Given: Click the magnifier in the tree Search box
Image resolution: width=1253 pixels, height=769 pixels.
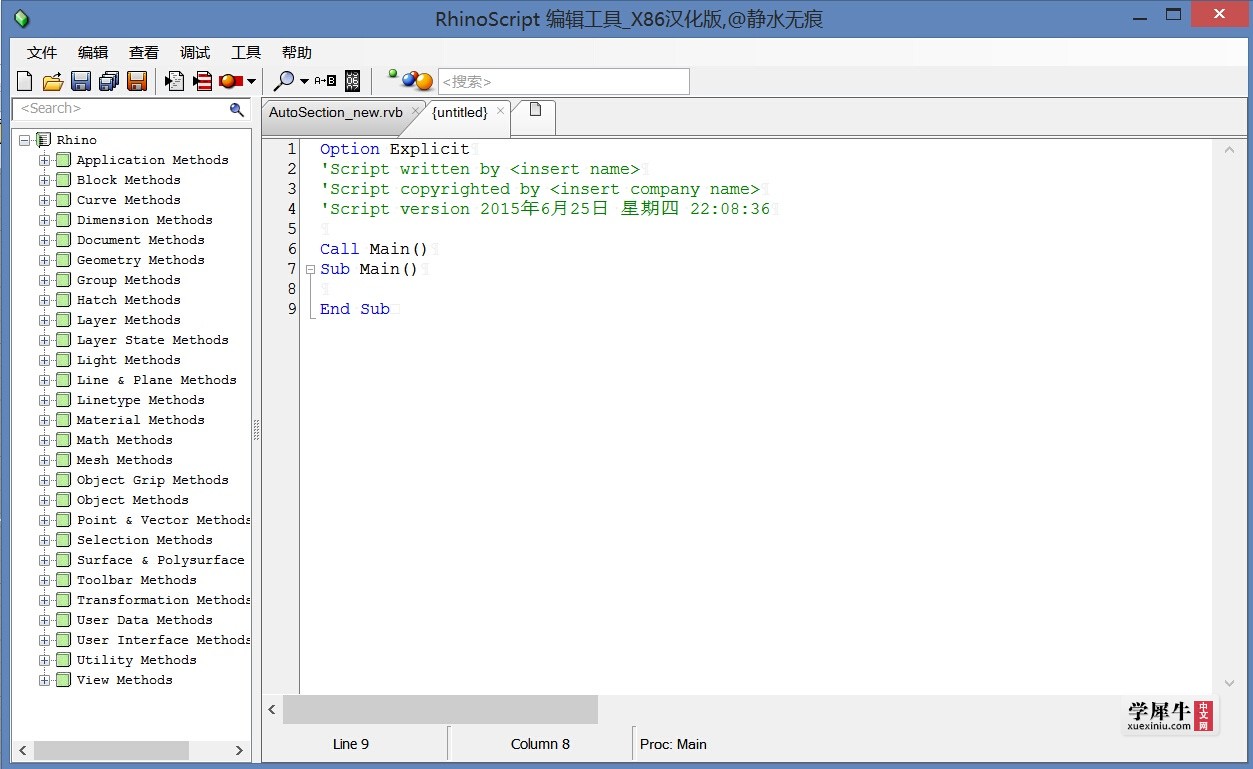Looking at the screenshot, I should 237,109.
